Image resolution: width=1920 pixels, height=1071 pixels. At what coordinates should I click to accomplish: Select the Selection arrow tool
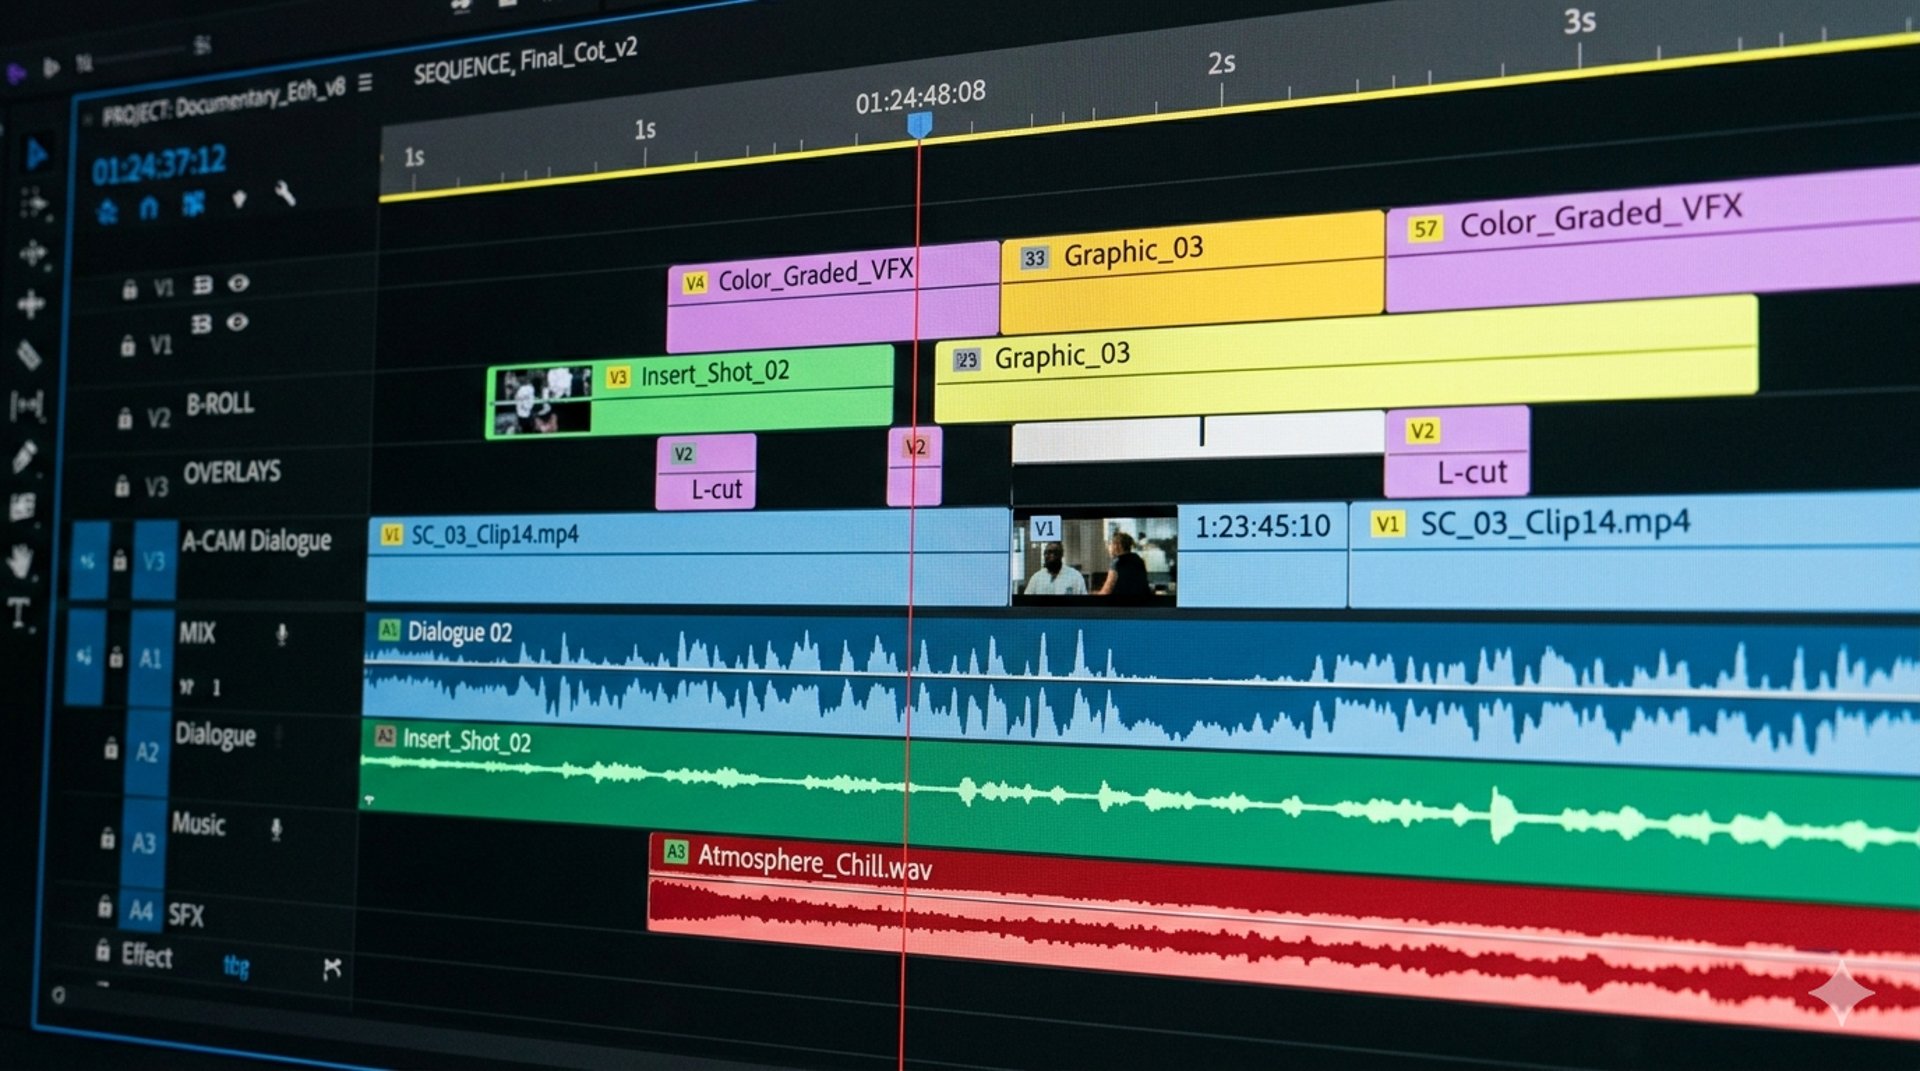pyautogui.click(x=36, y=154)
